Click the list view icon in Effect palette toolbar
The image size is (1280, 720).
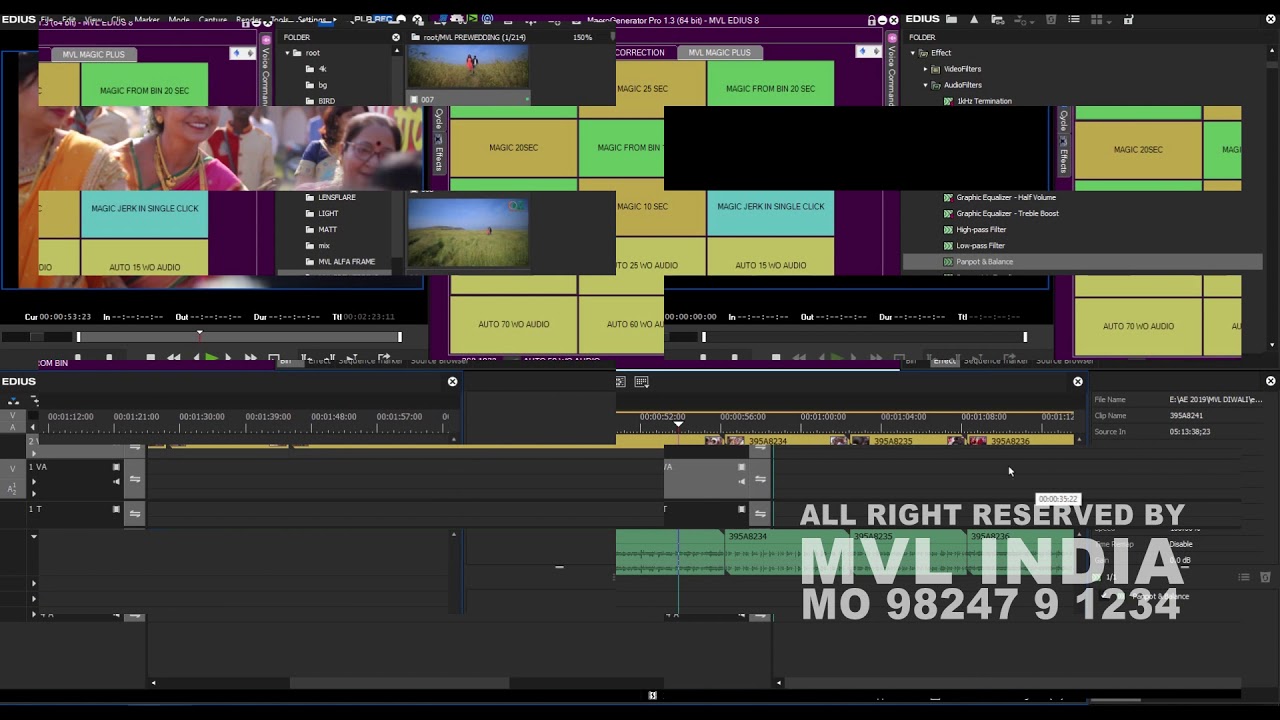click(1073, 19)
